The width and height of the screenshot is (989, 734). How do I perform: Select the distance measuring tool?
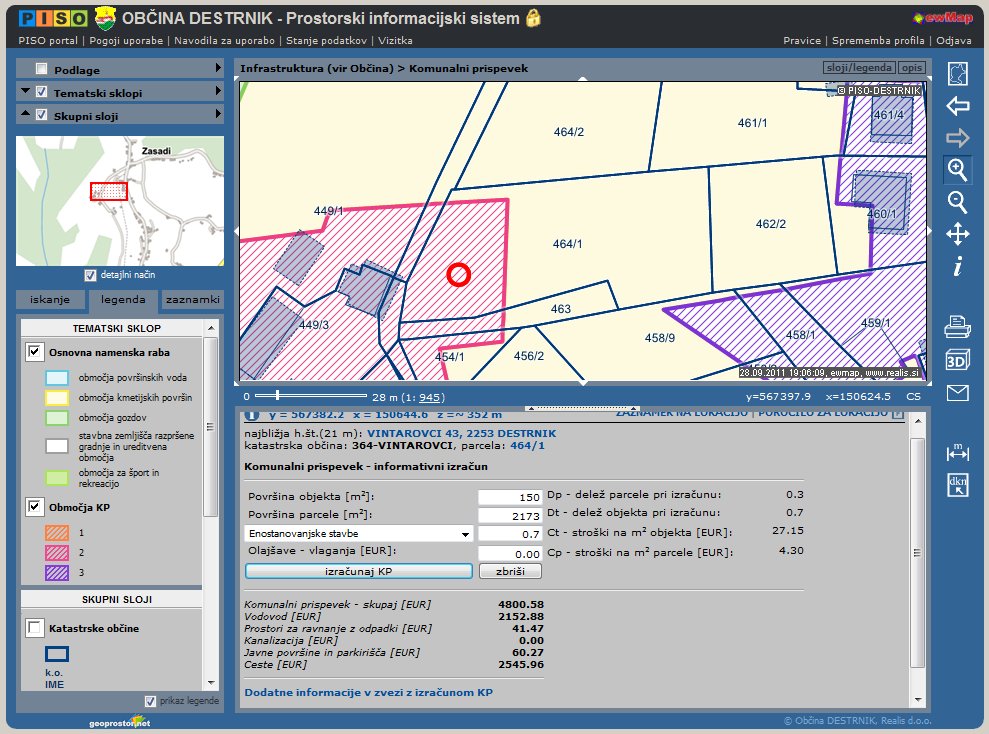(x=957, y=453)
